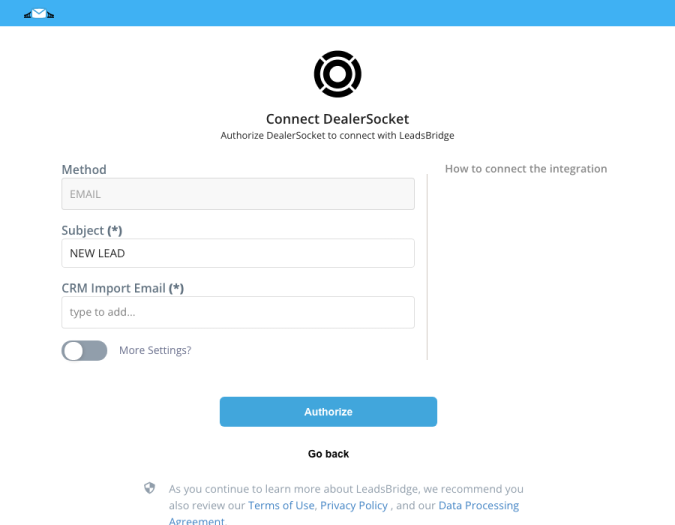Click the Connect DealerSocket title
This screenshot has height=525, width=675.
(x=338, y=119)
